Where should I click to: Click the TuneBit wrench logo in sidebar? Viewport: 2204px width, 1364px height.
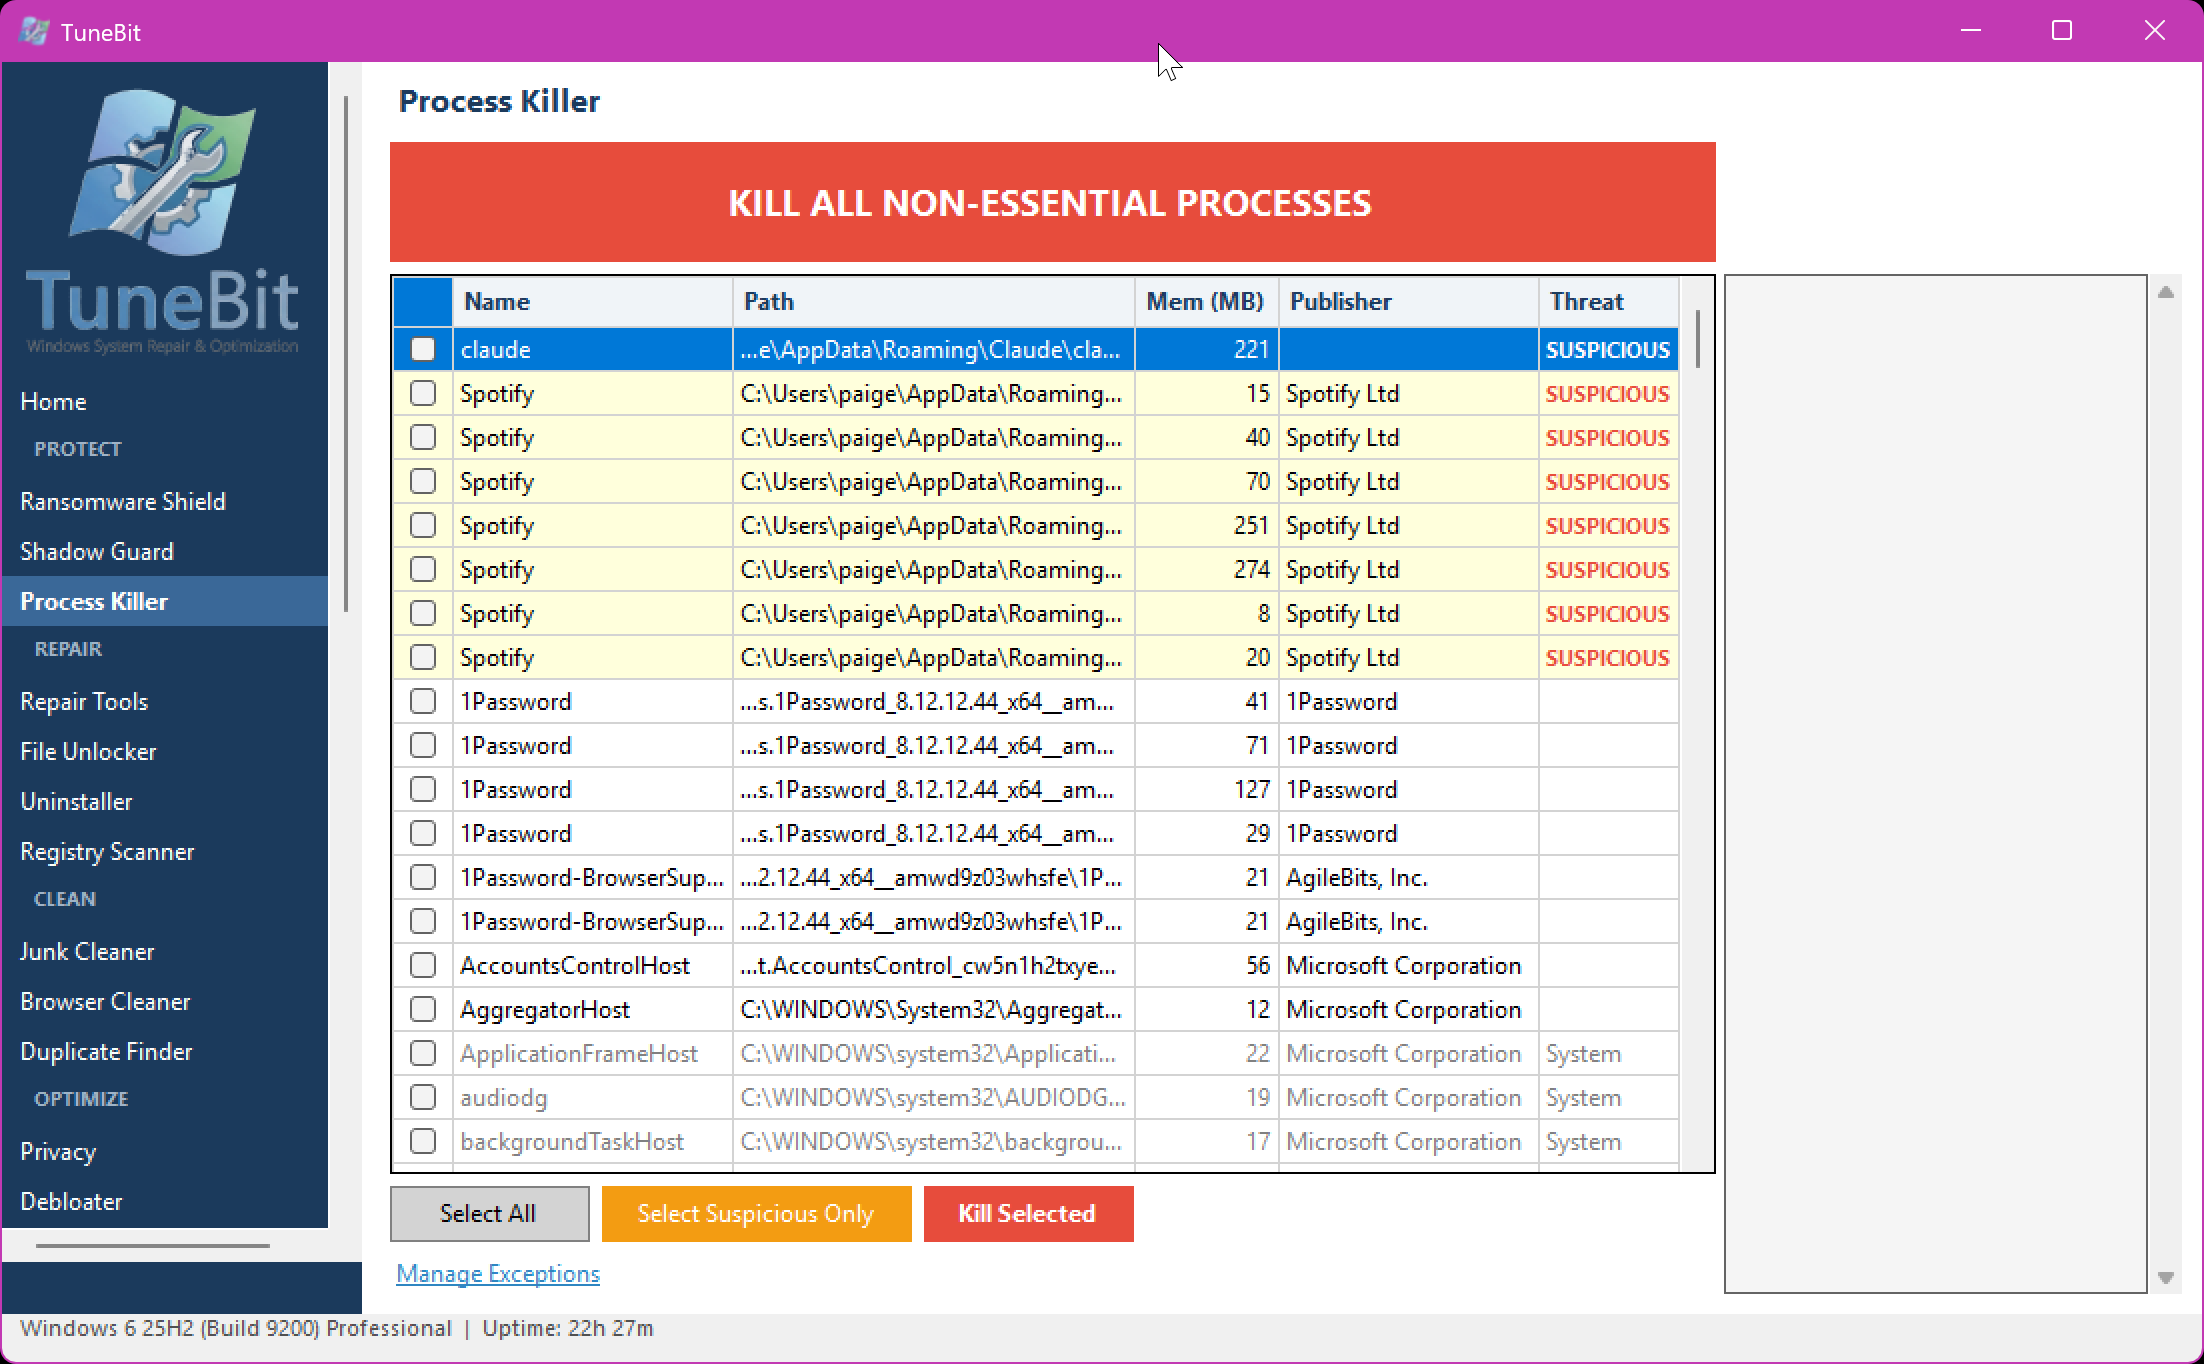click(x=164, y=172)
